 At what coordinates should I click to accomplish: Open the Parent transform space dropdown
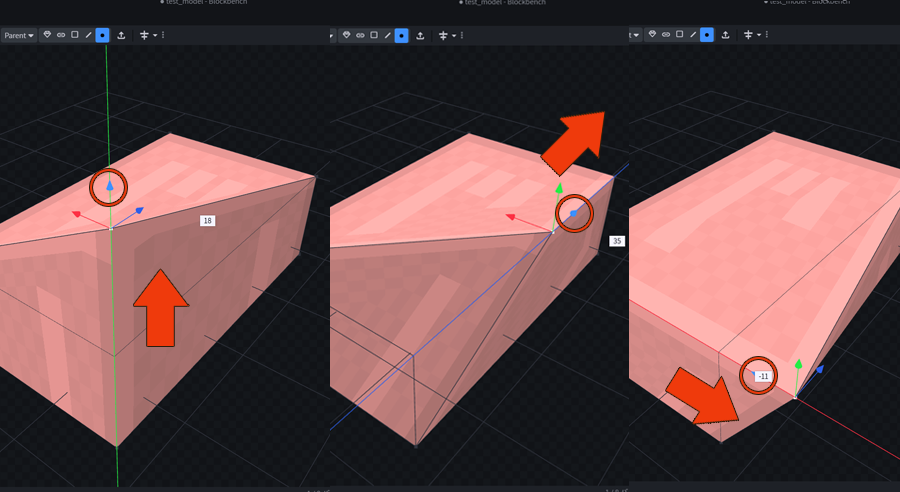18,35
